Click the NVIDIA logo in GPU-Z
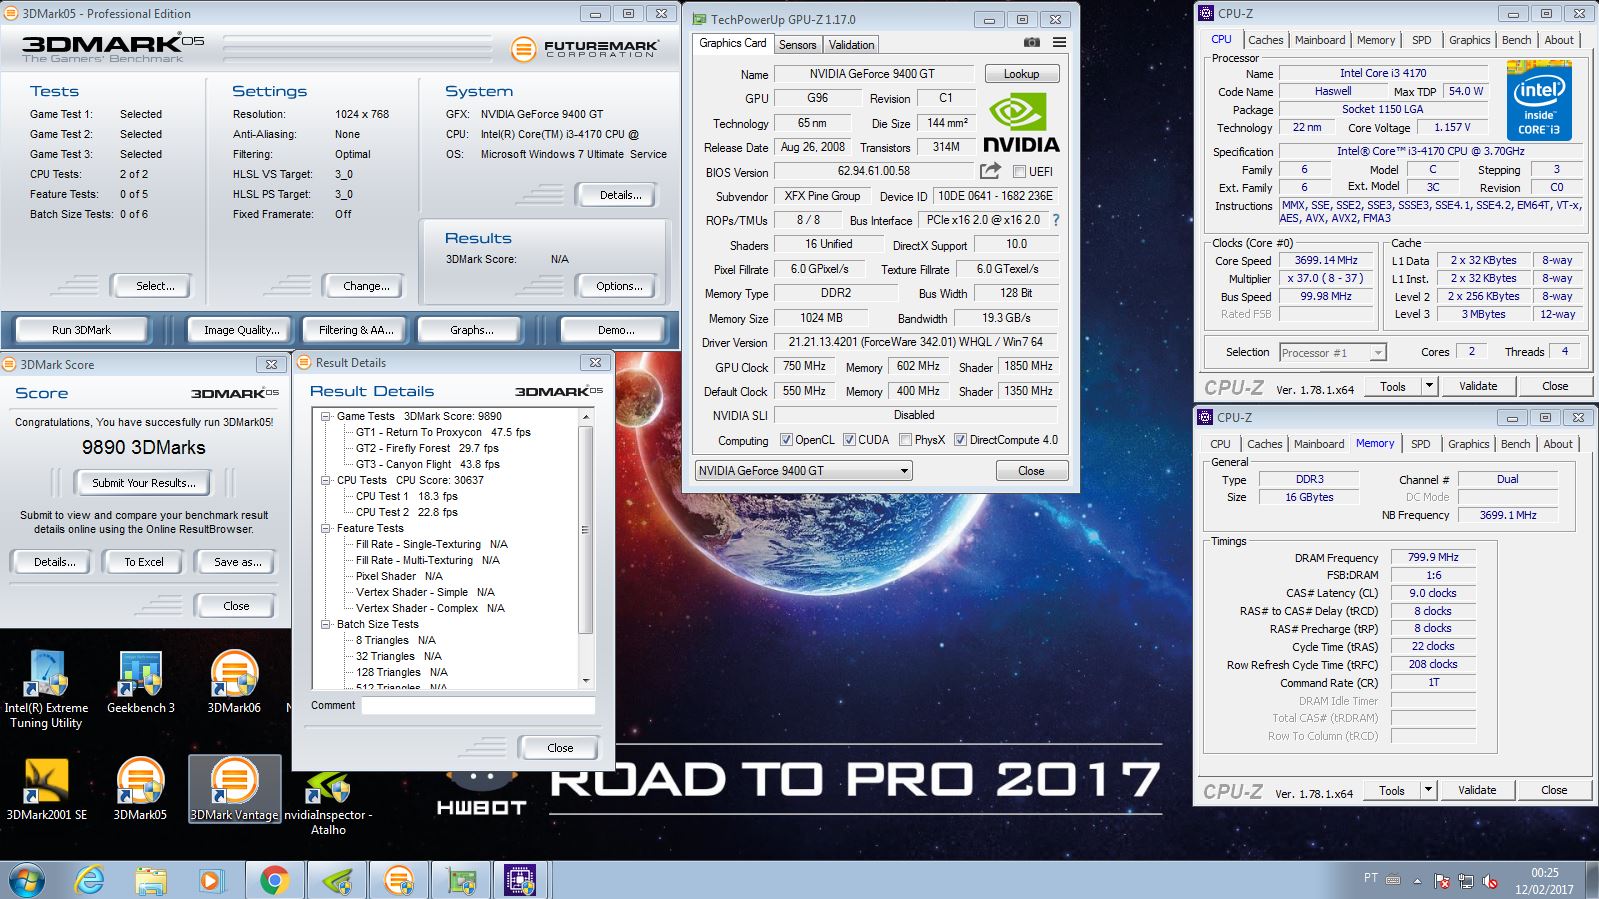The image size is (1599, 899). 1021,122
